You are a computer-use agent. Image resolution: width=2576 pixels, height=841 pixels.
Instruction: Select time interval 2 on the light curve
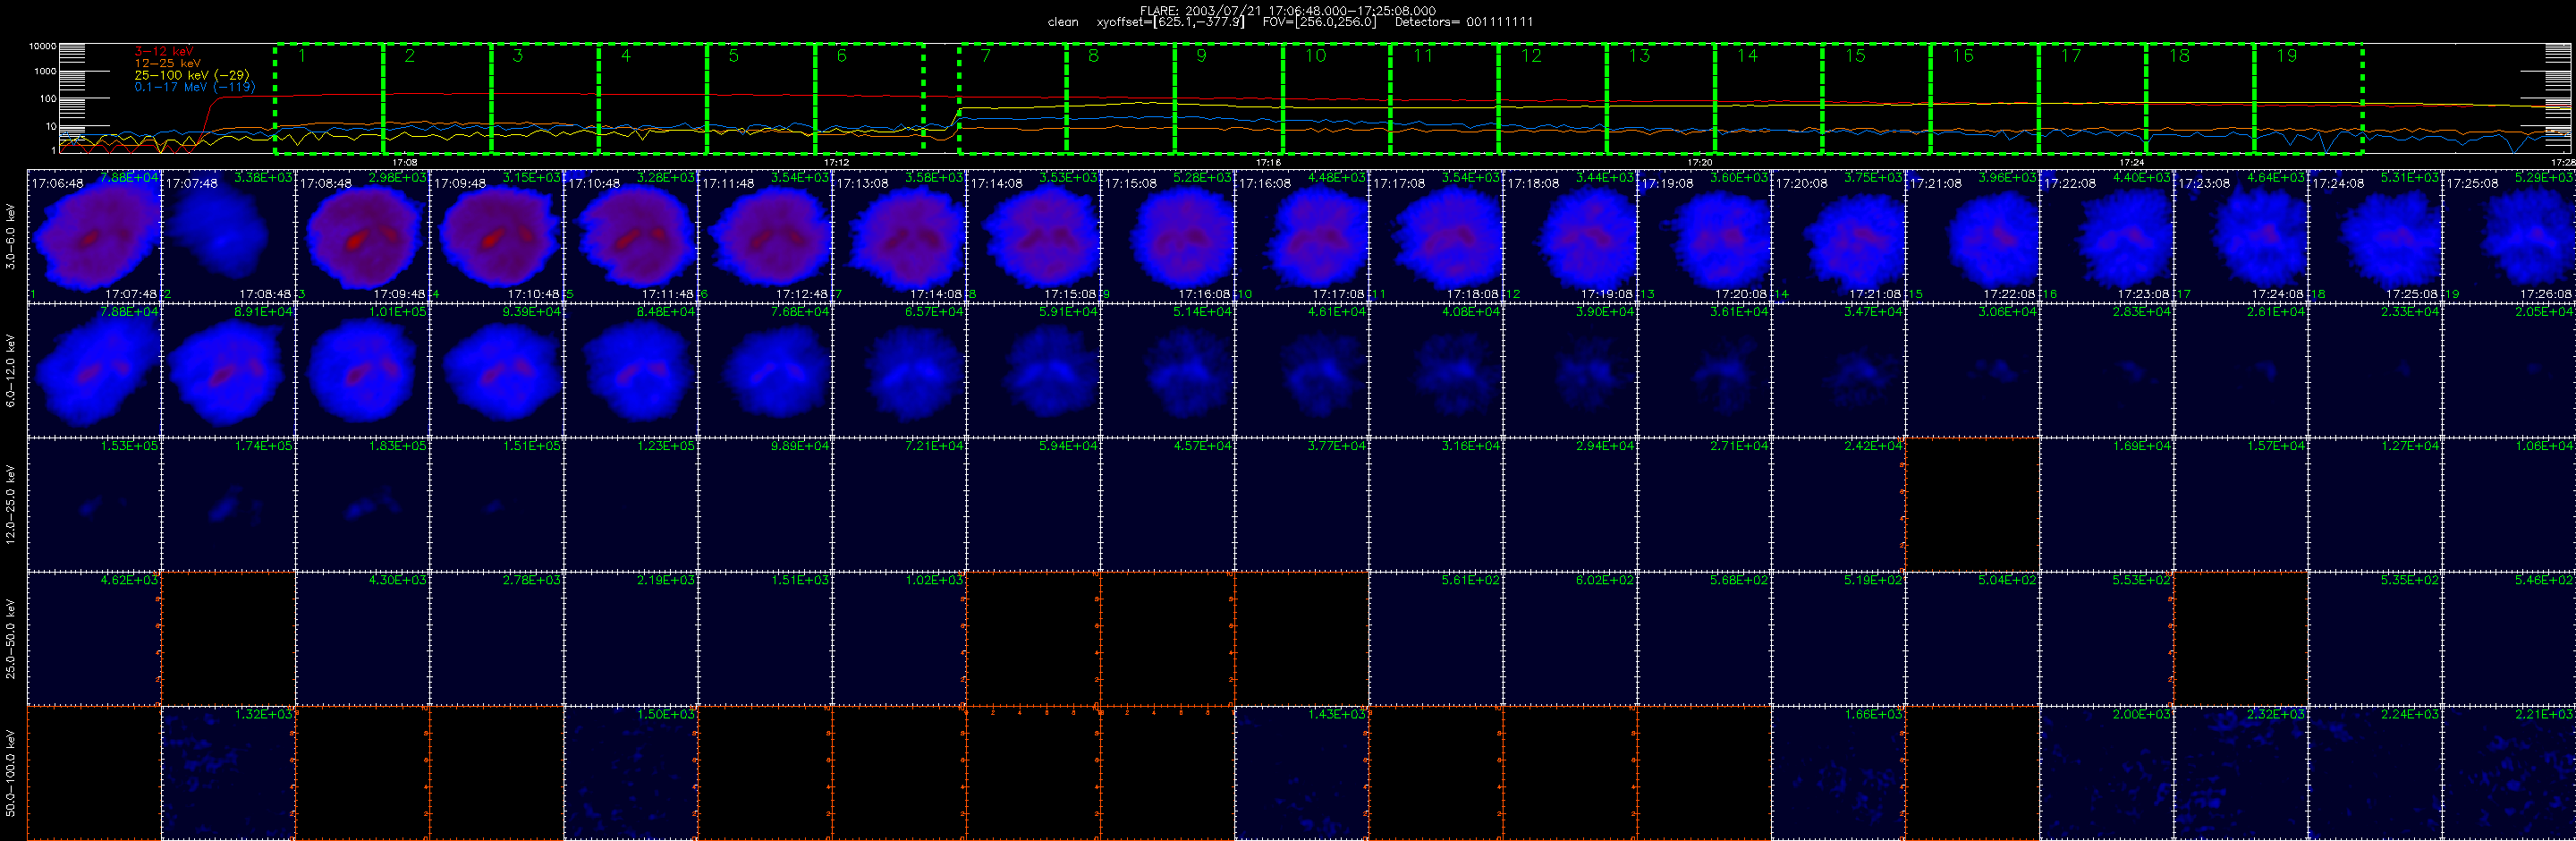coord(437,98)
